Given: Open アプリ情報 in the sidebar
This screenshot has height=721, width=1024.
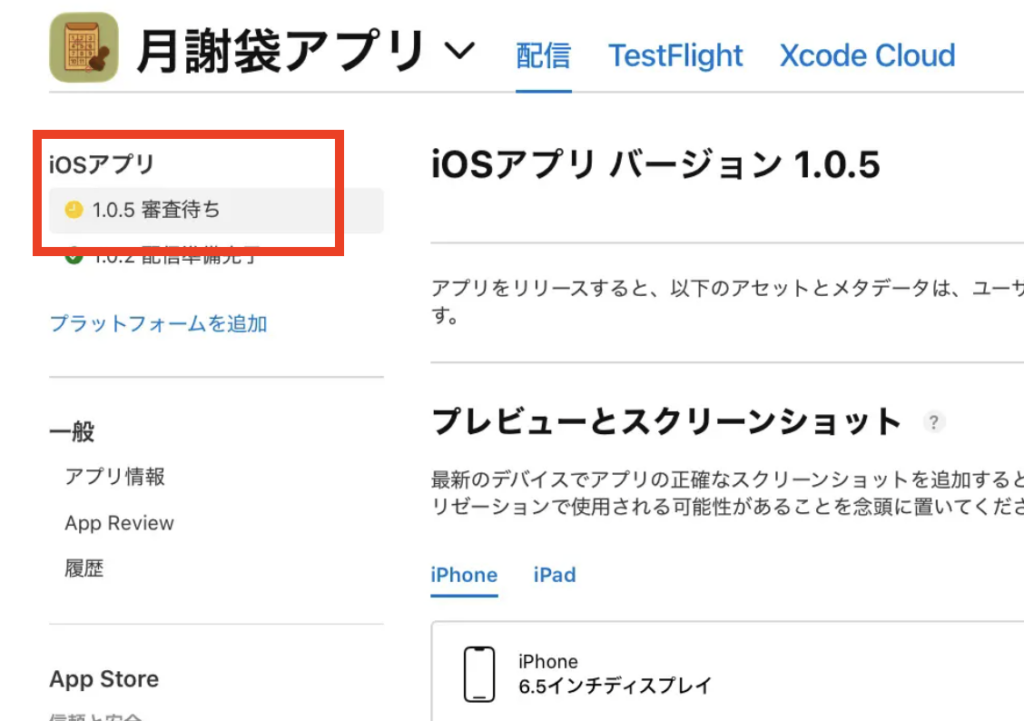Looking at the screenshot, I should tap(115, 476).
